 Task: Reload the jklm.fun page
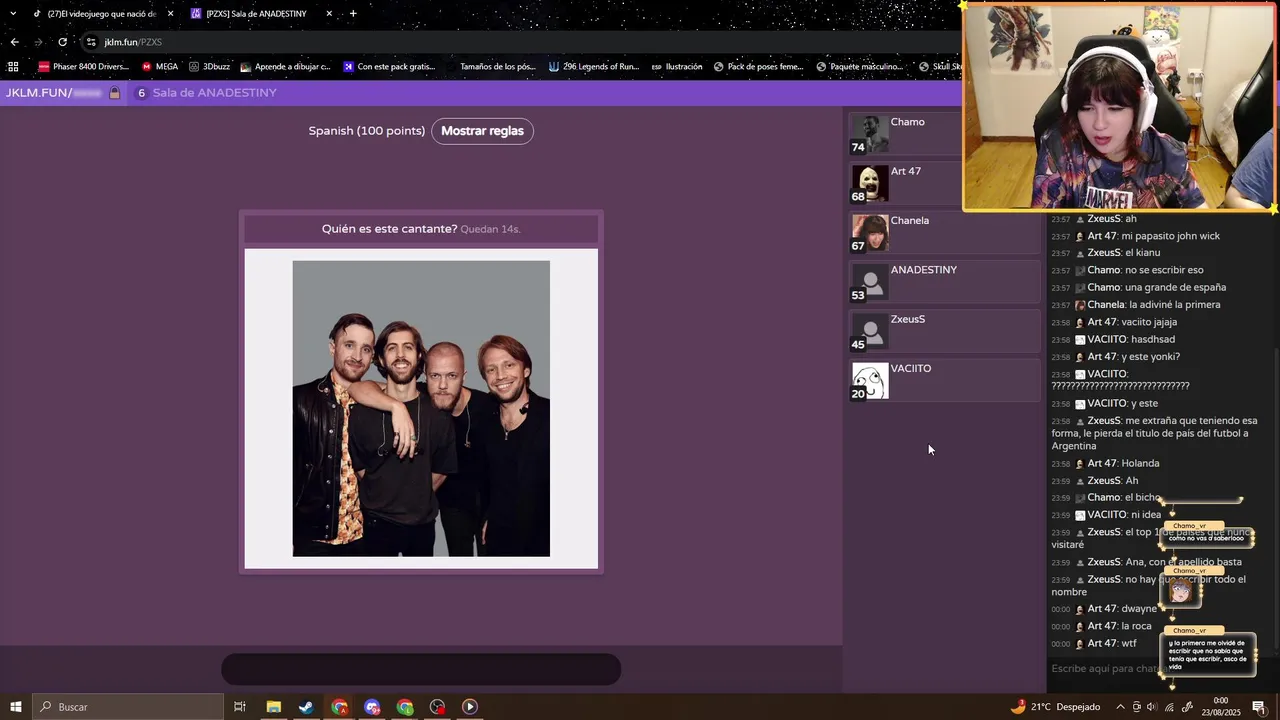[x=62, y=42]
